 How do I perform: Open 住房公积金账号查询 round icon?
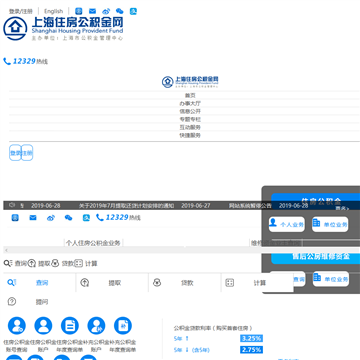pos(17,326)
